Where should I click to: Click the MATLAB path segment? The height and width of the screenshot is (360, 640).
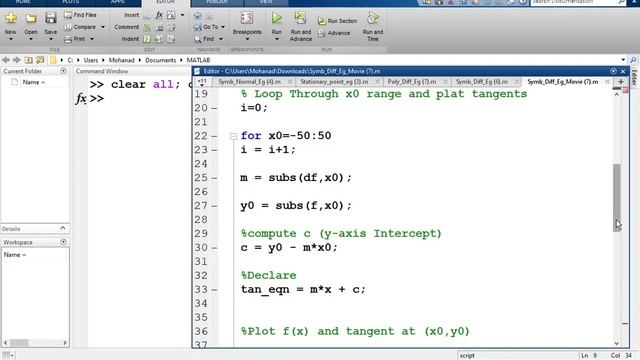click(198, 60)
